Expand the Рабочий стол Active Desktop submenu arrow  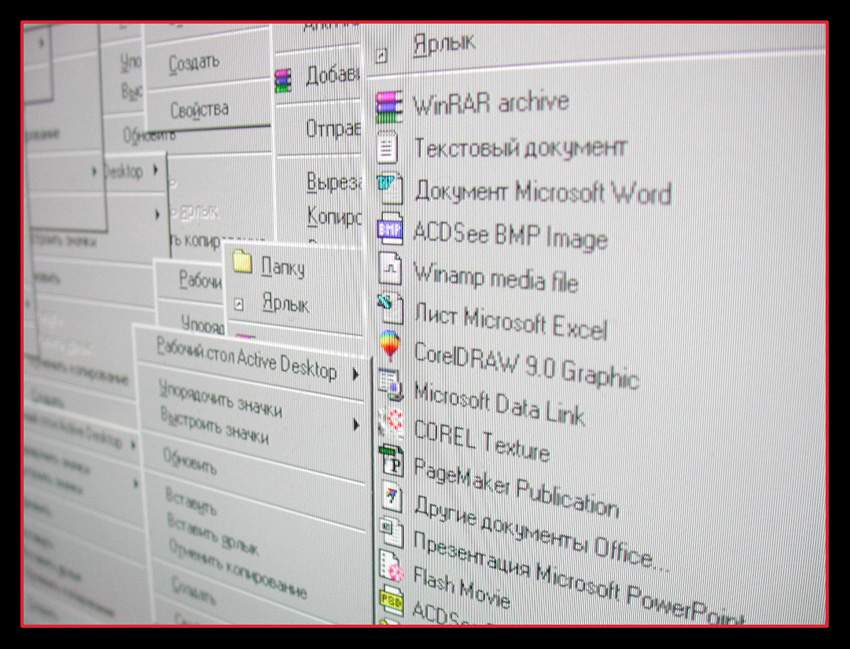pyautogui.click(x=355, y=374)
